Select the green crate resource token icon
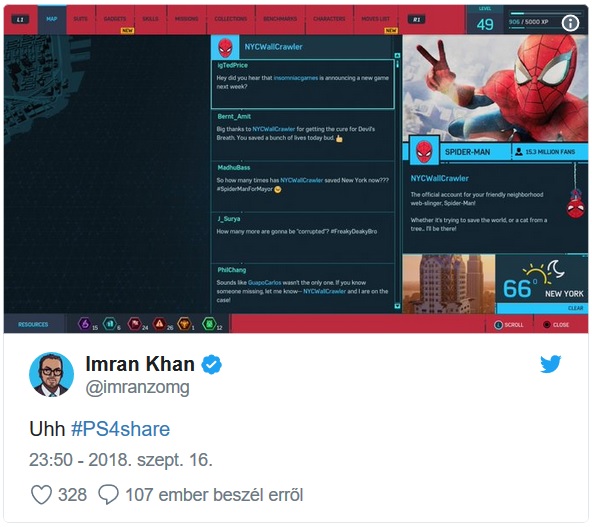Viewport: 592px width, 527px height. click(x=209, y=324)
